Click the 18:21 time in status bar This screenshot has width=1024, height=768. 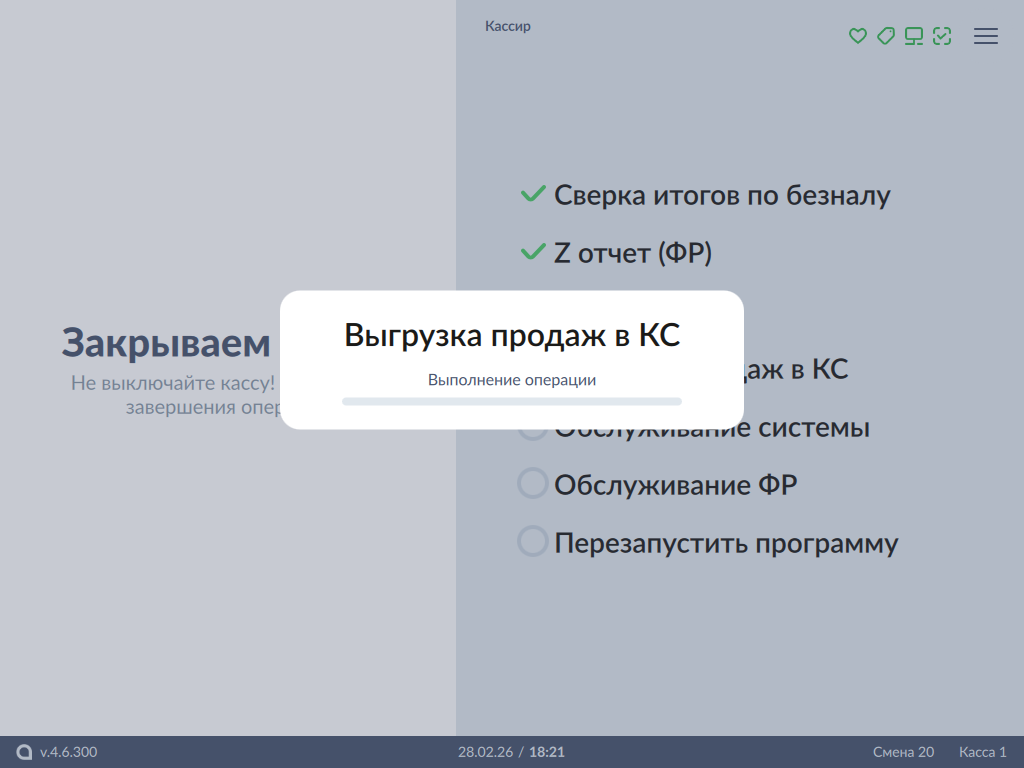click(x=547, y=752)
